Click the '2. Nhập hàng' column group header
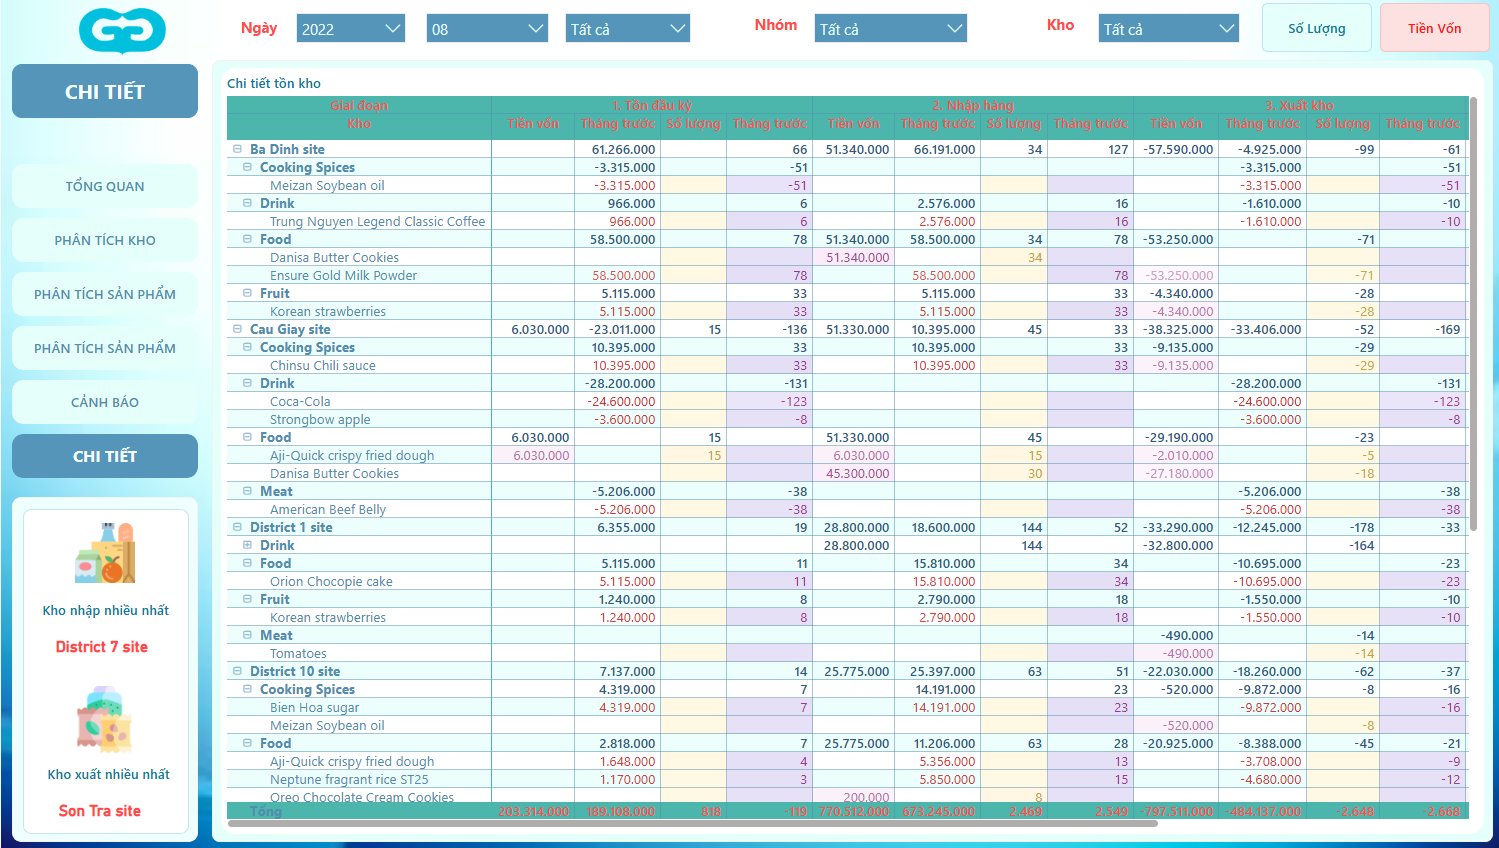Viewport: 1499px width, 848px height. tap(973, 105)
